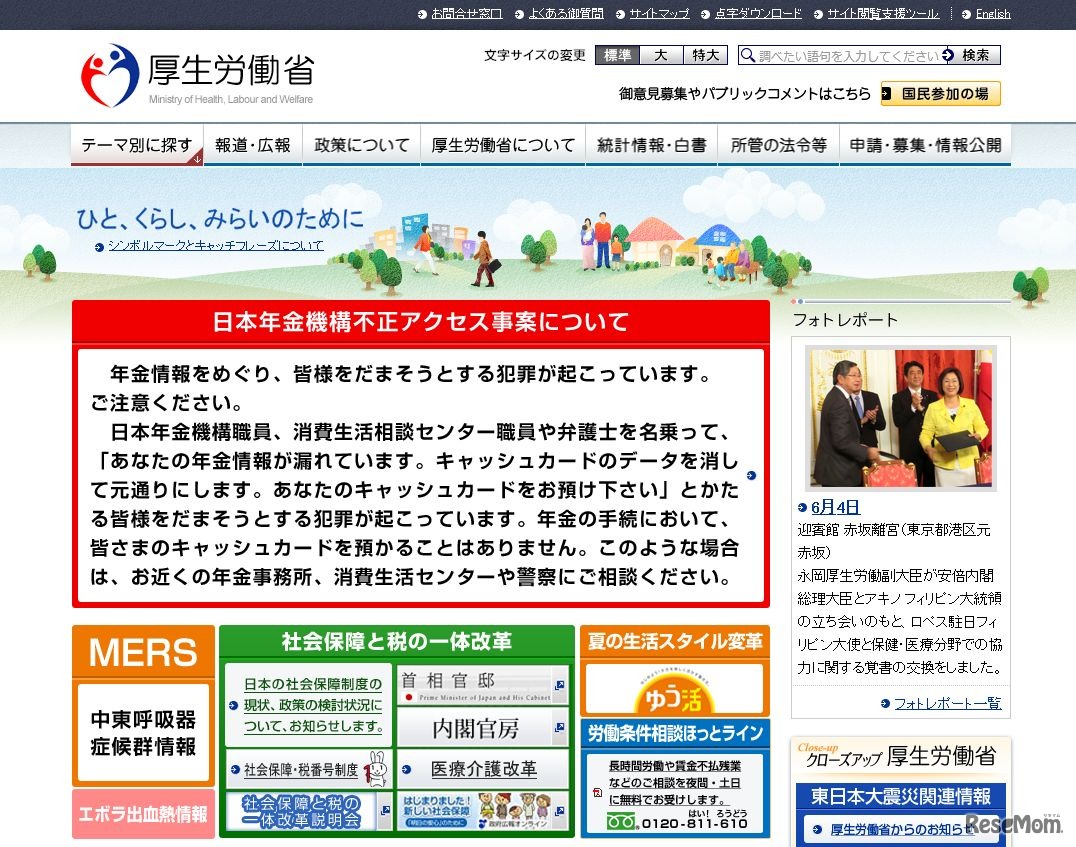This screenshot has width=1076, height=847.
Task: Open the 報道・広報 menu
Action: (253, 145)
